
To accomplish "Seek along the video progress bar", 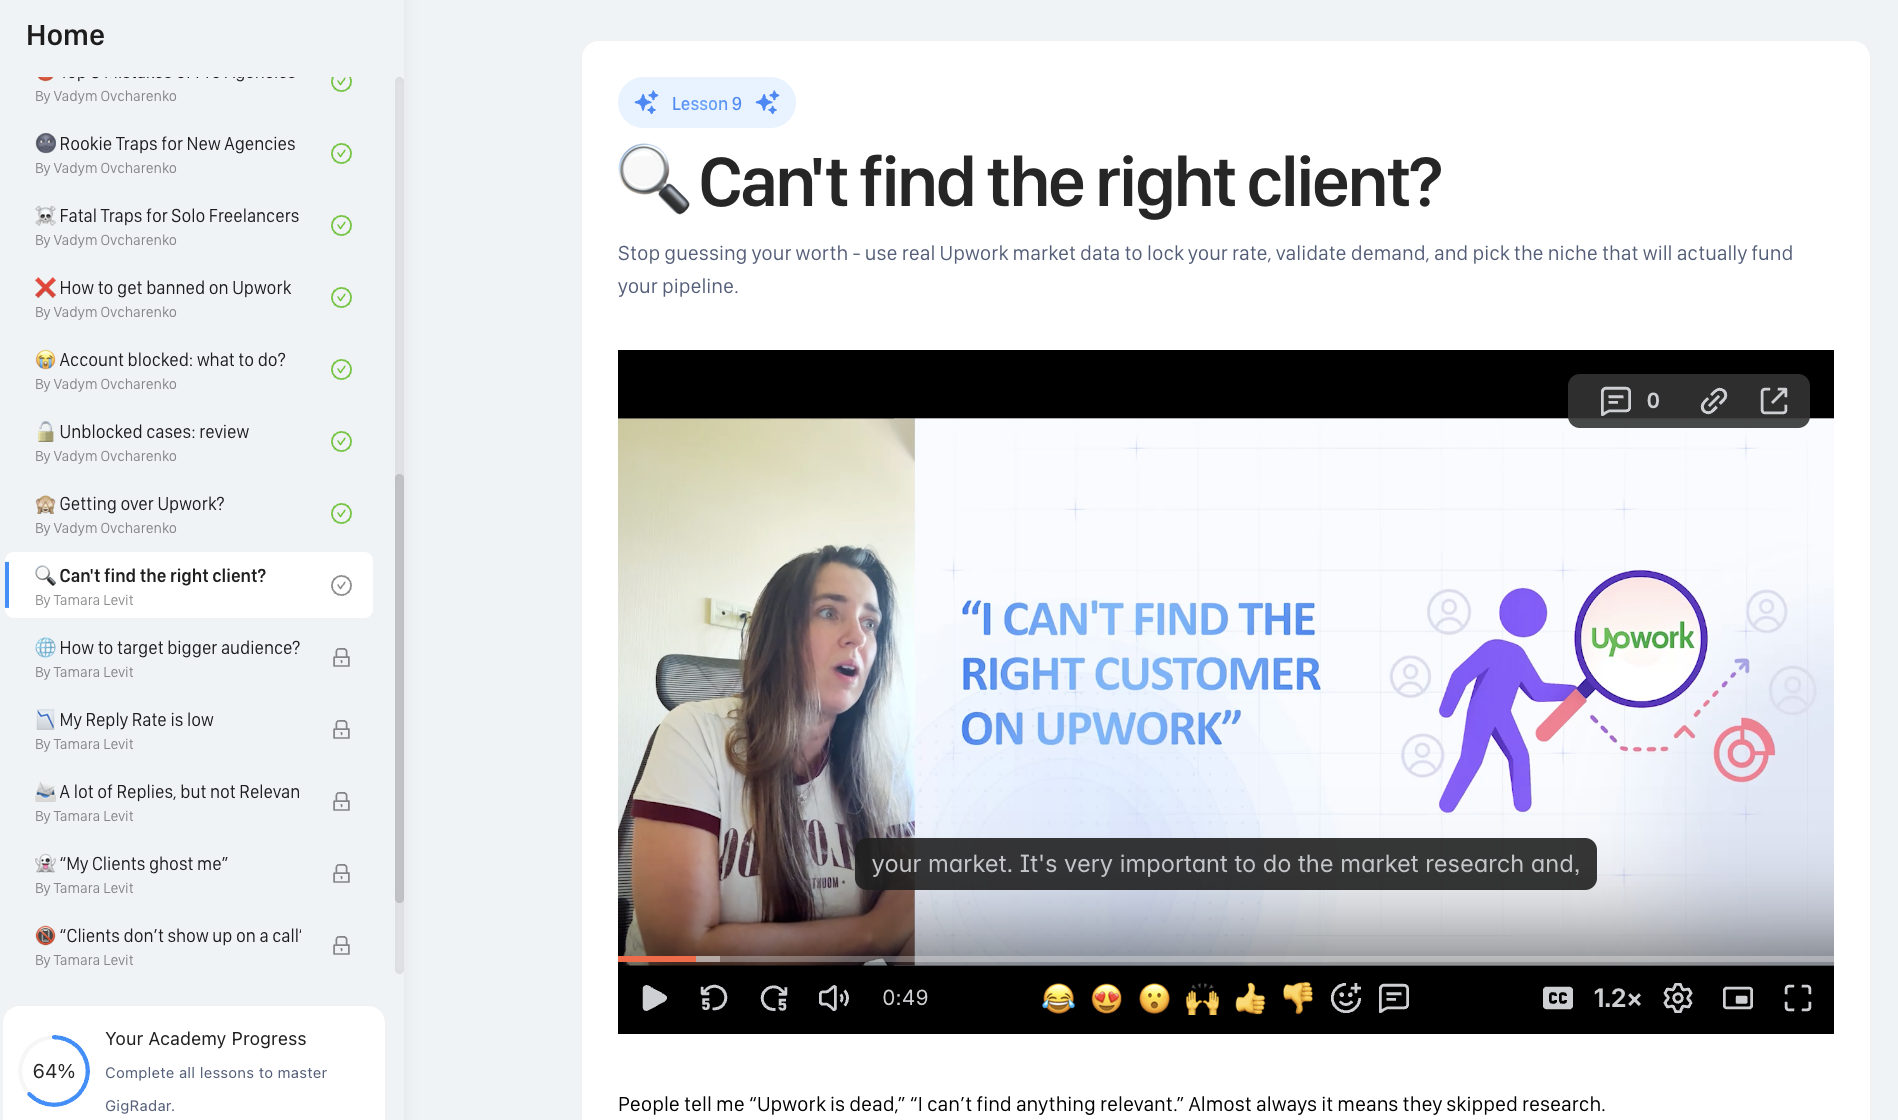I will click(x=1226, y=959).
